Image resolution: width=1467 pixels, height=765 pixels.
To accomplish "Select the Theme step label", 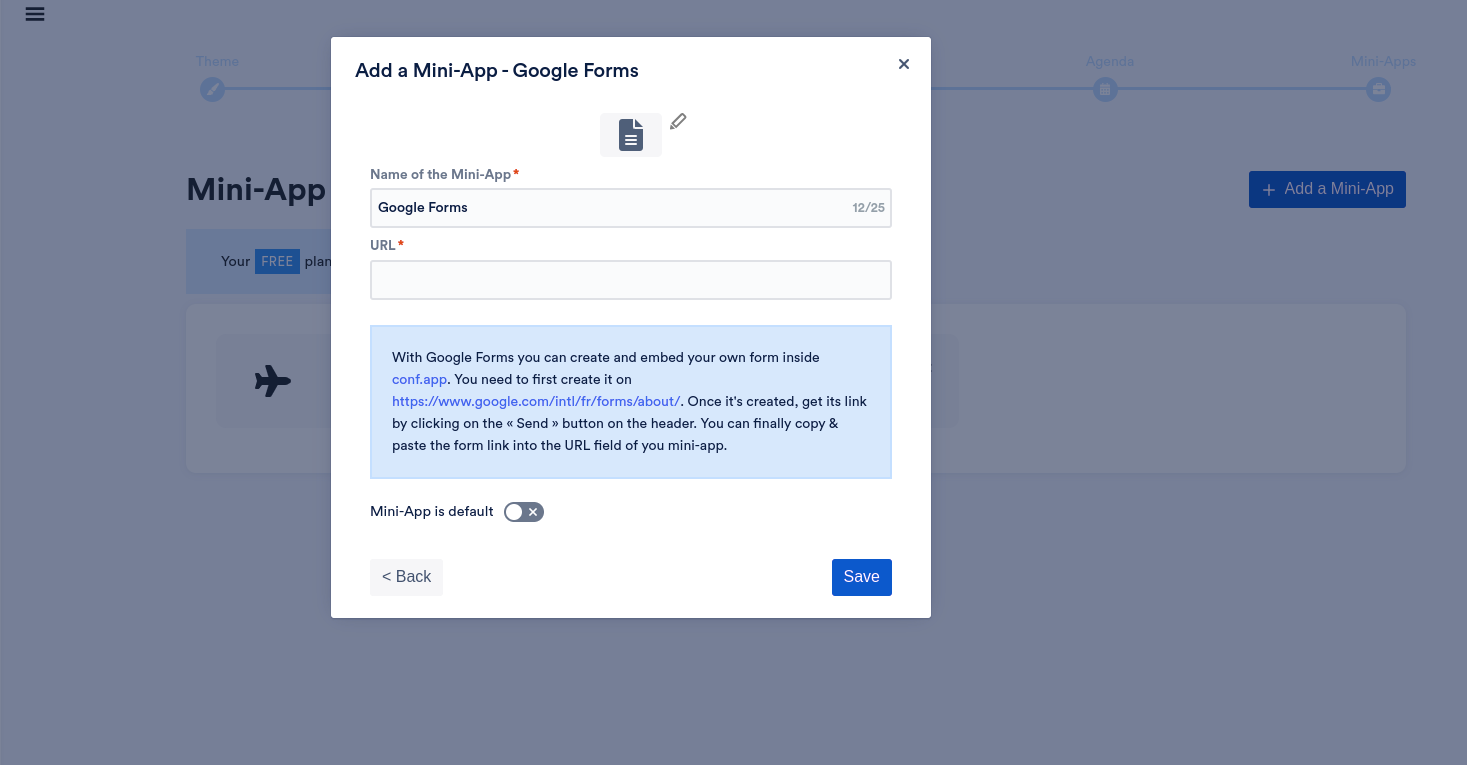I will 217,62.
